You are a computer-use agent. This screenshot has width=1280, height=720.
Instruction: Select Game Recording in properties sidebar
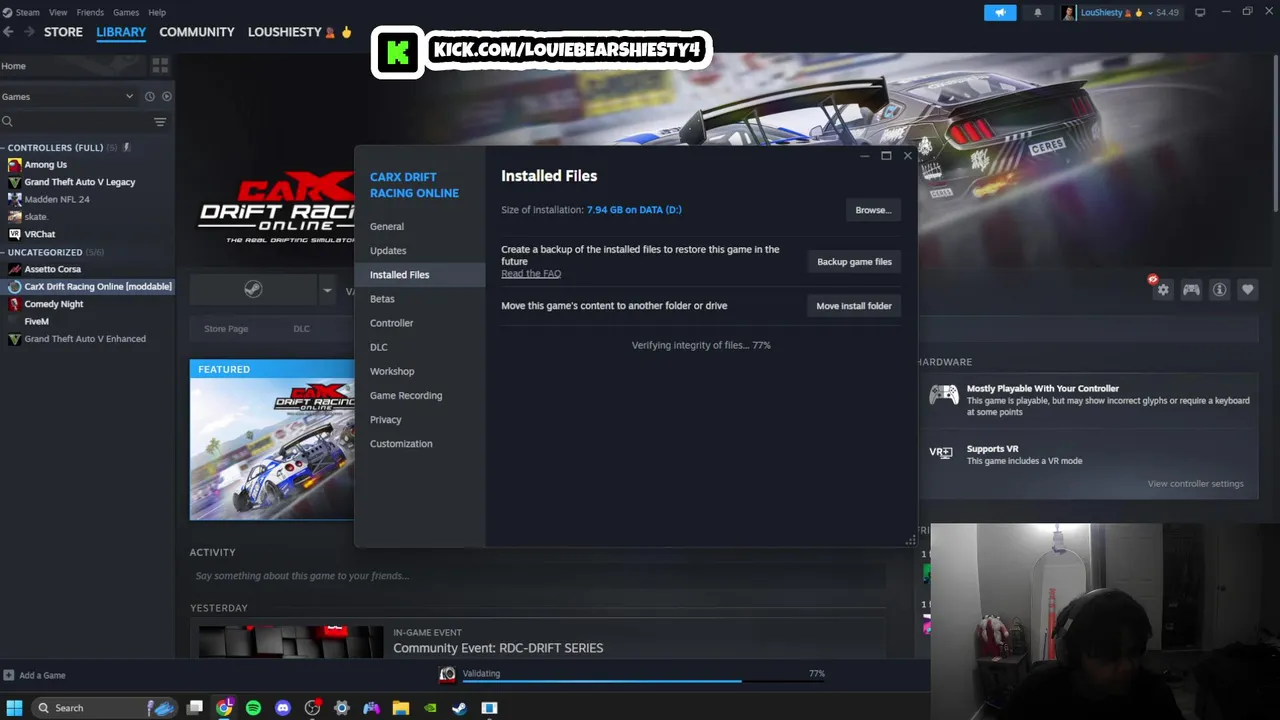click(420, 395)
